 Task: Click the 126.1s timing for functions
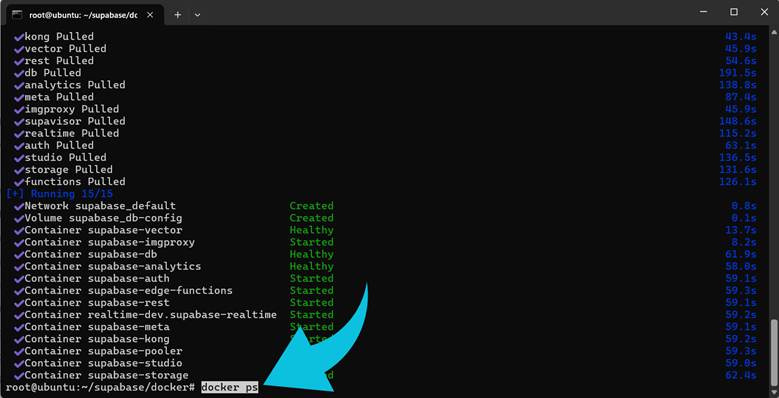click(x=738, y=182)
